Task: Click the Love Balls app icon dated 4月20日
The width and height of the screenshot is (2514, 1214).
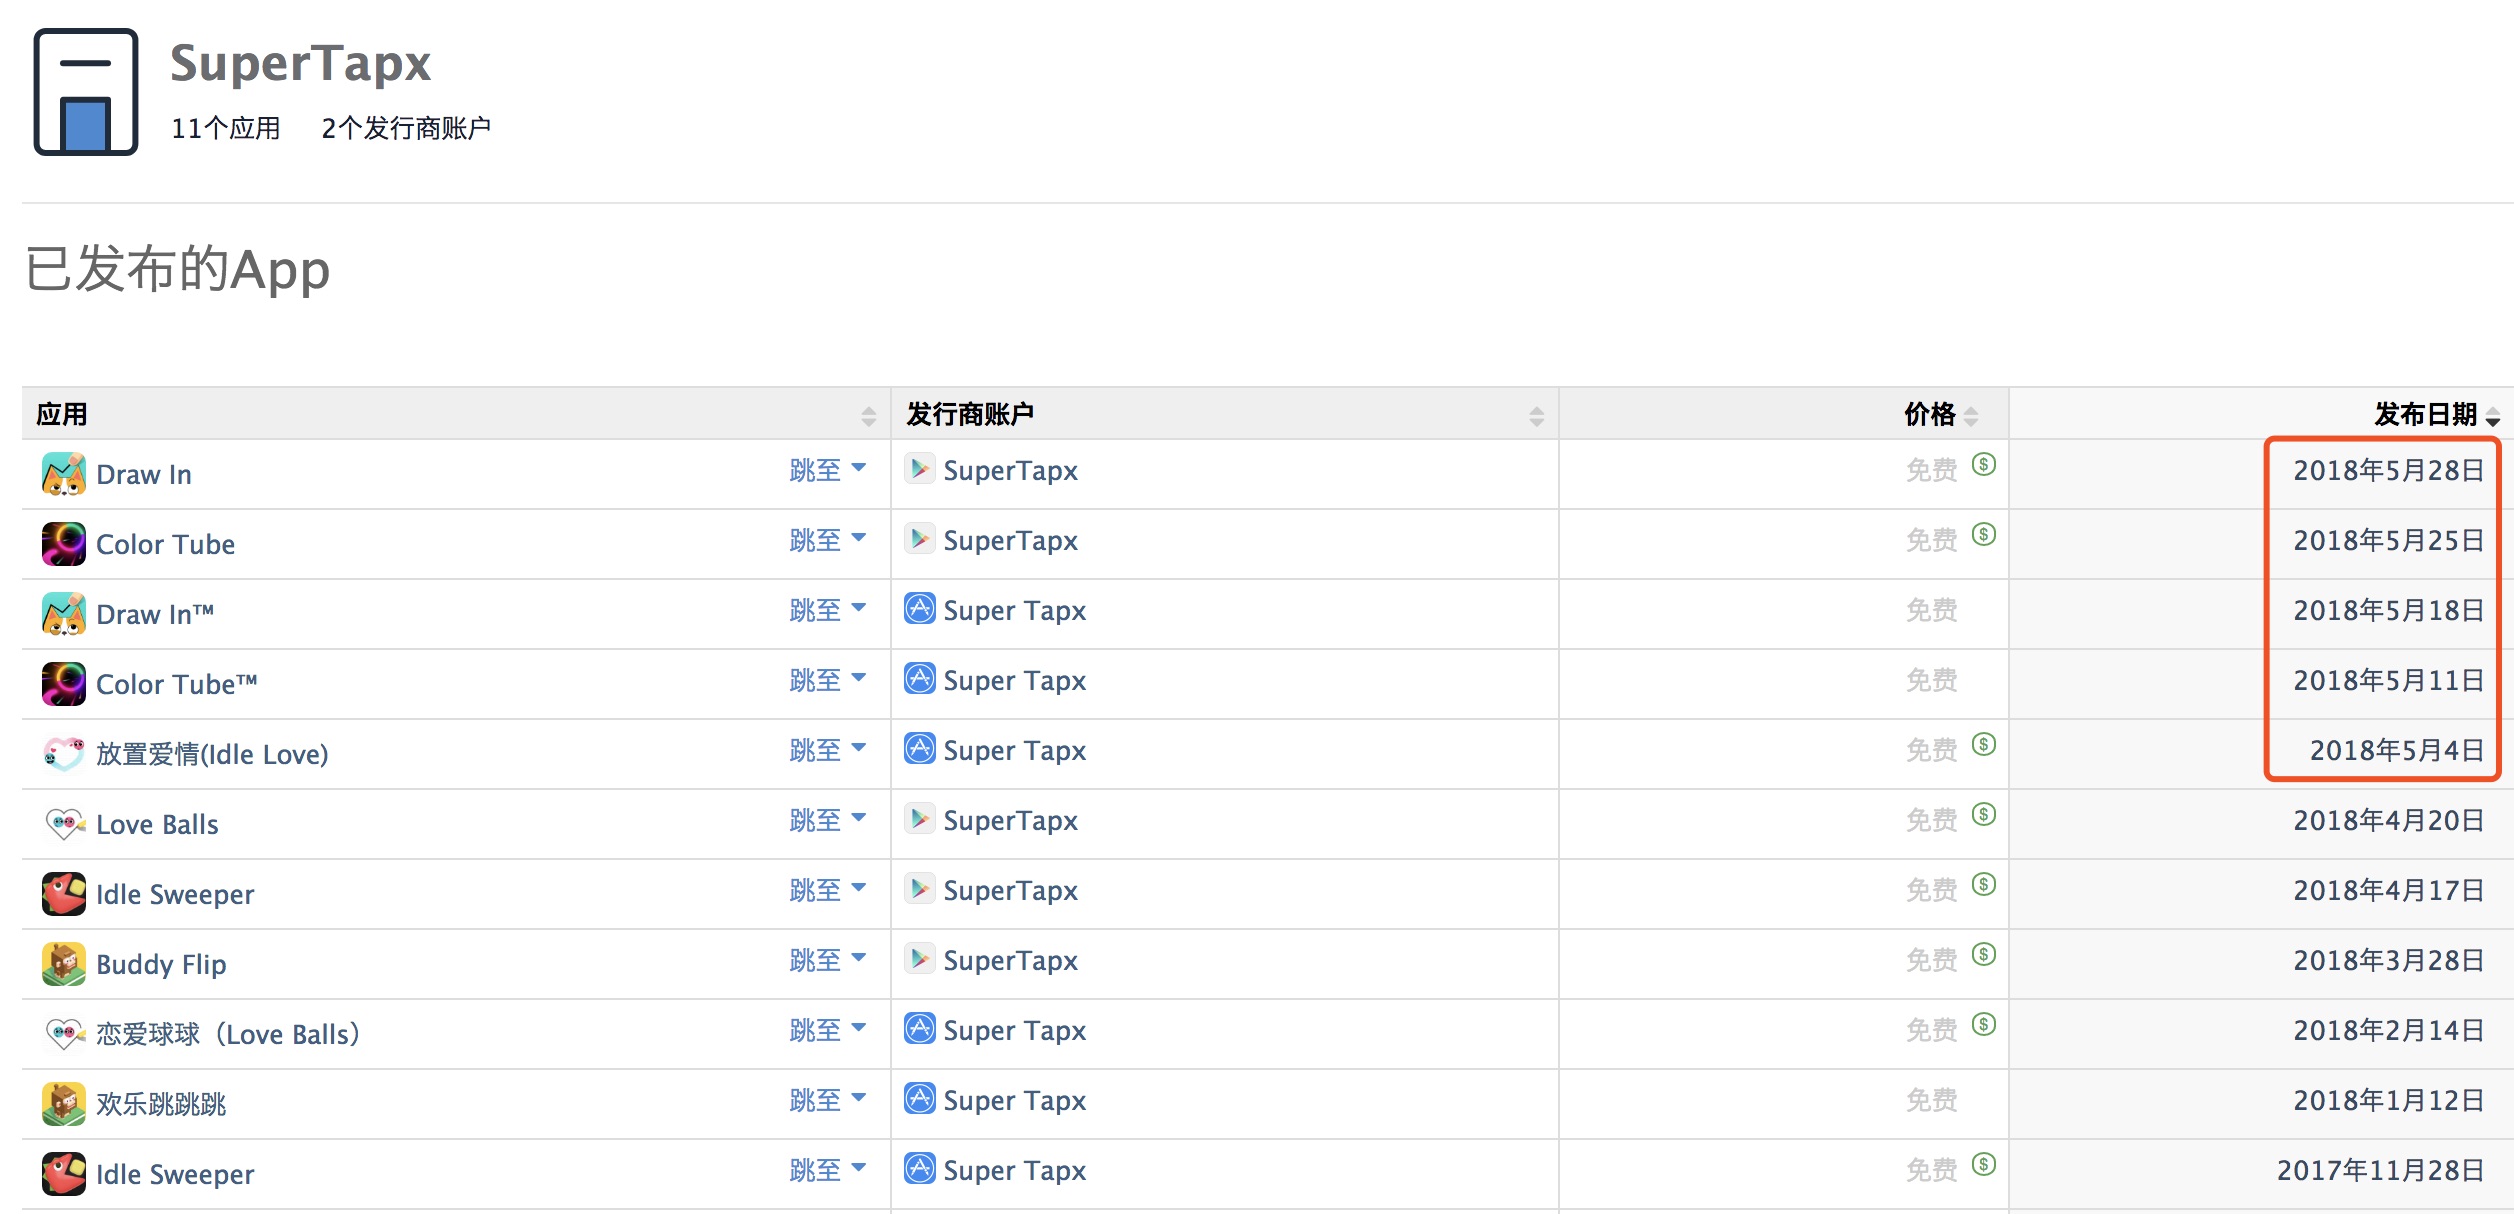Action: point(64,824)
